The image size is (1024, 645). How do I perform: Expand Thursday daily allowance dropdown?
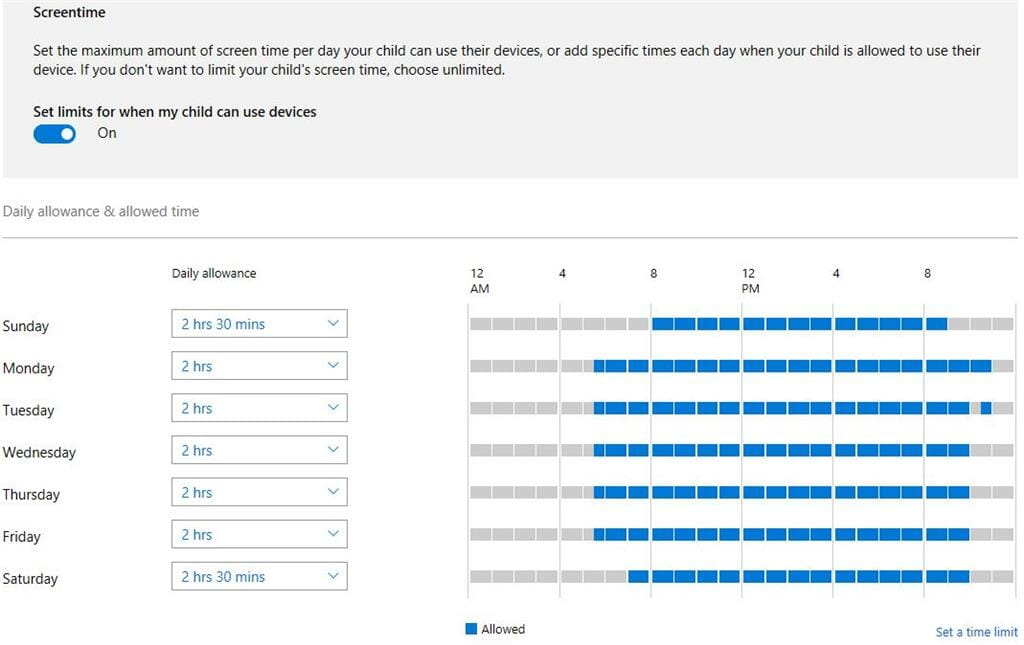[x=259, y=492]
